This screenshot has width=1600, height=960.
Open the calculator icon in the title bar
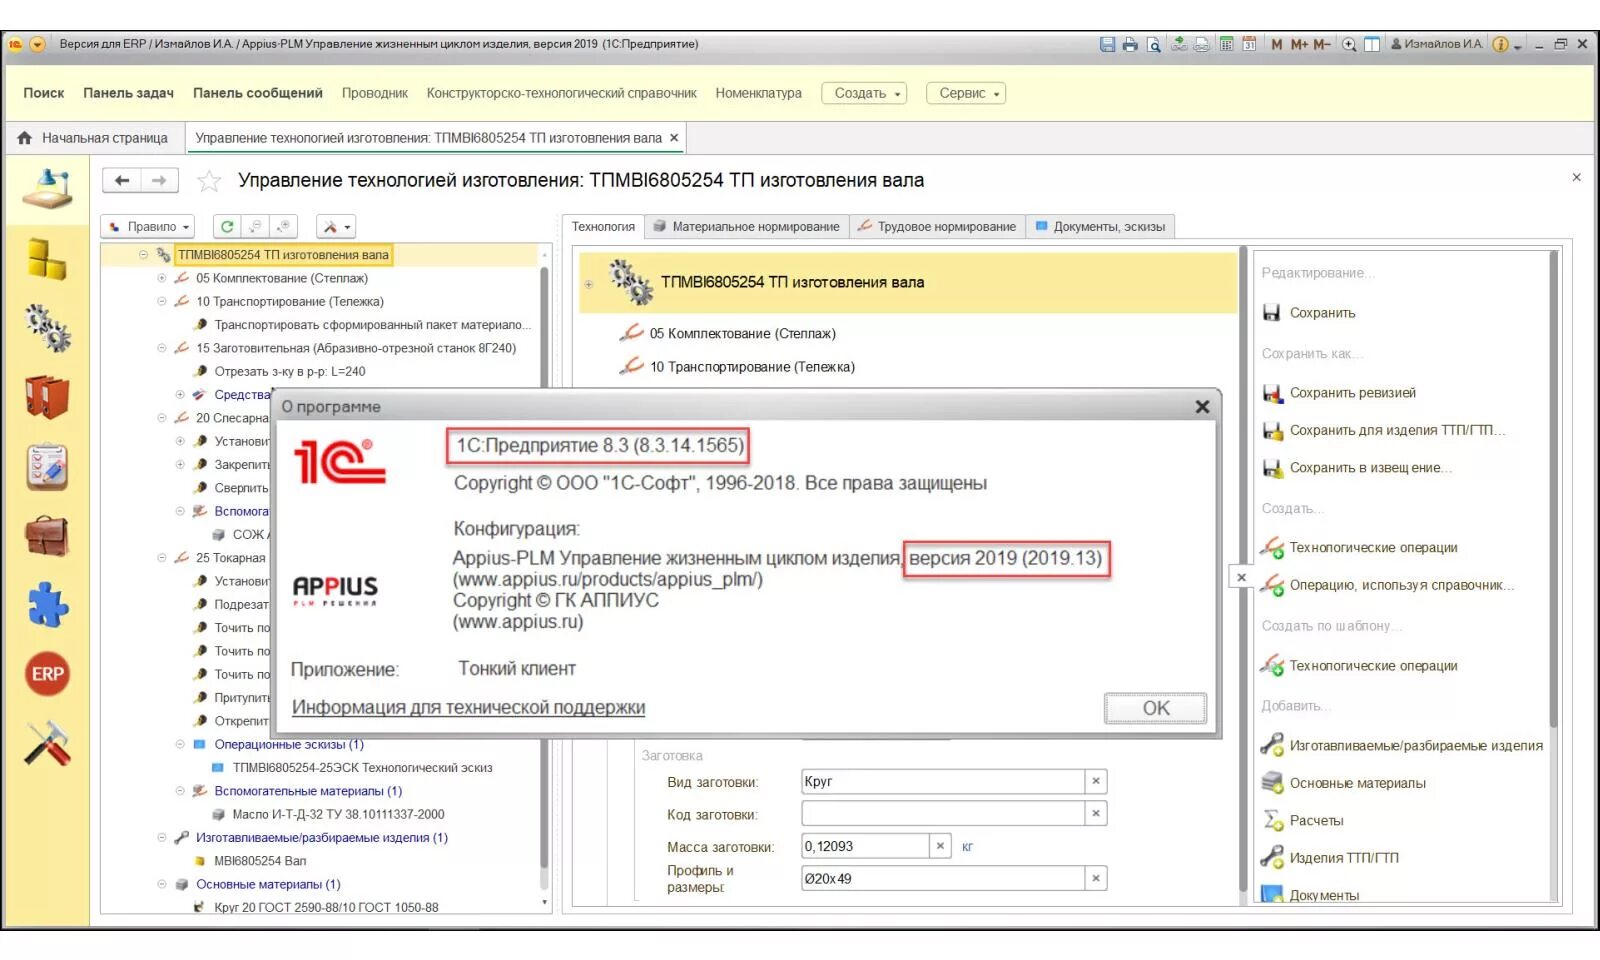[1226, 44]
